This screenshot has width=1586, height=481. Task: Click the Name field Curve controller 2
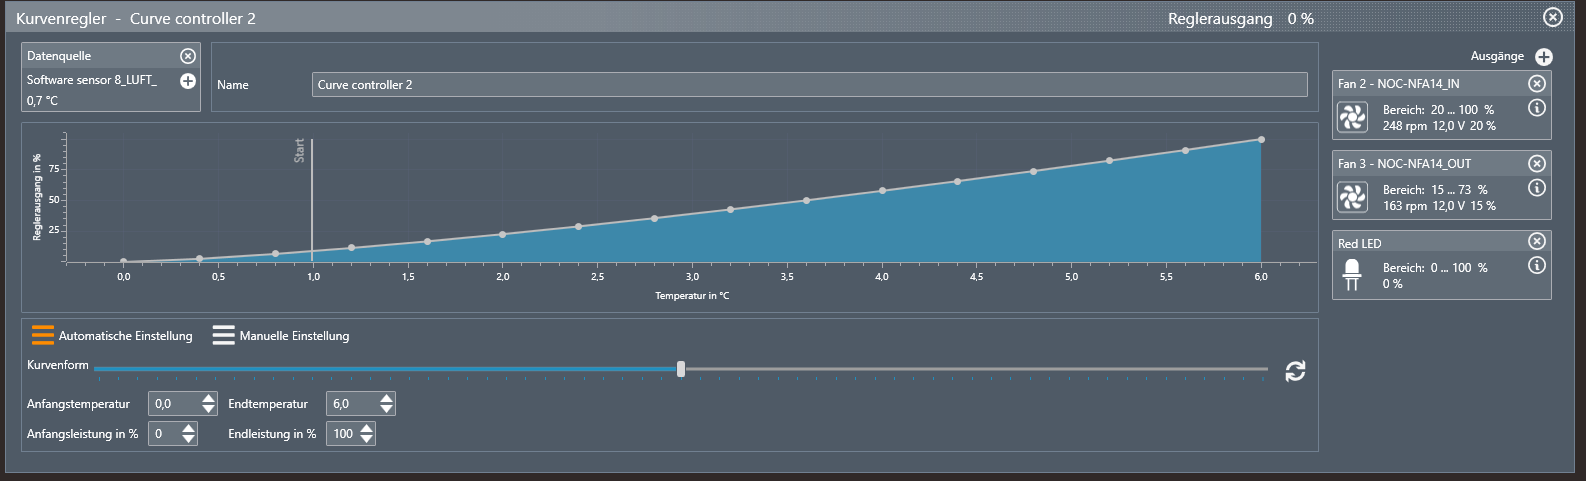tap(809, 85)
